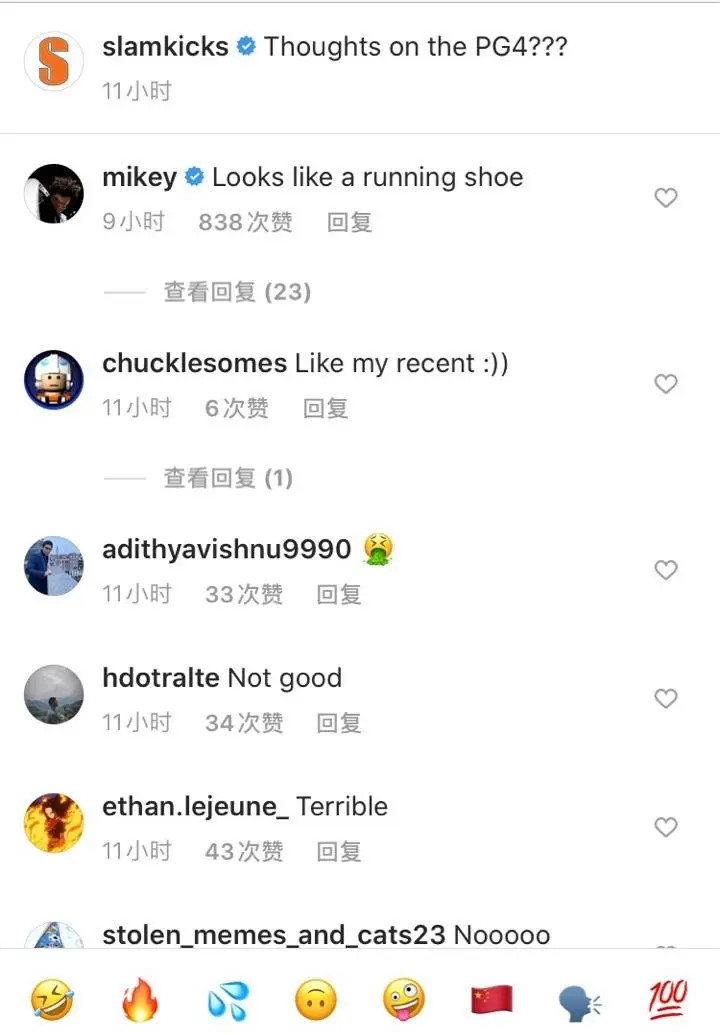
Task: Tap the laughing emoji quick reaction
Action: pos(52,999)
